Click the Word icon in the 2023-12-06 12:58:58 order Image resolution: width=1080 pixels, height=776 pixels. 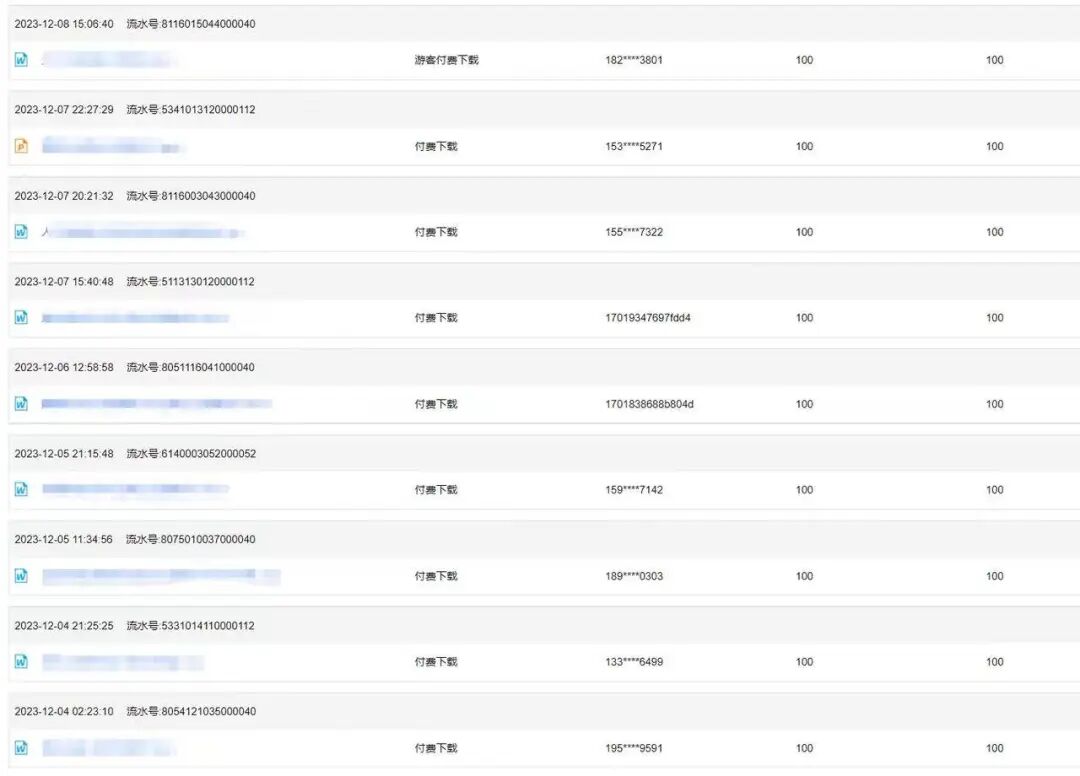21,403
